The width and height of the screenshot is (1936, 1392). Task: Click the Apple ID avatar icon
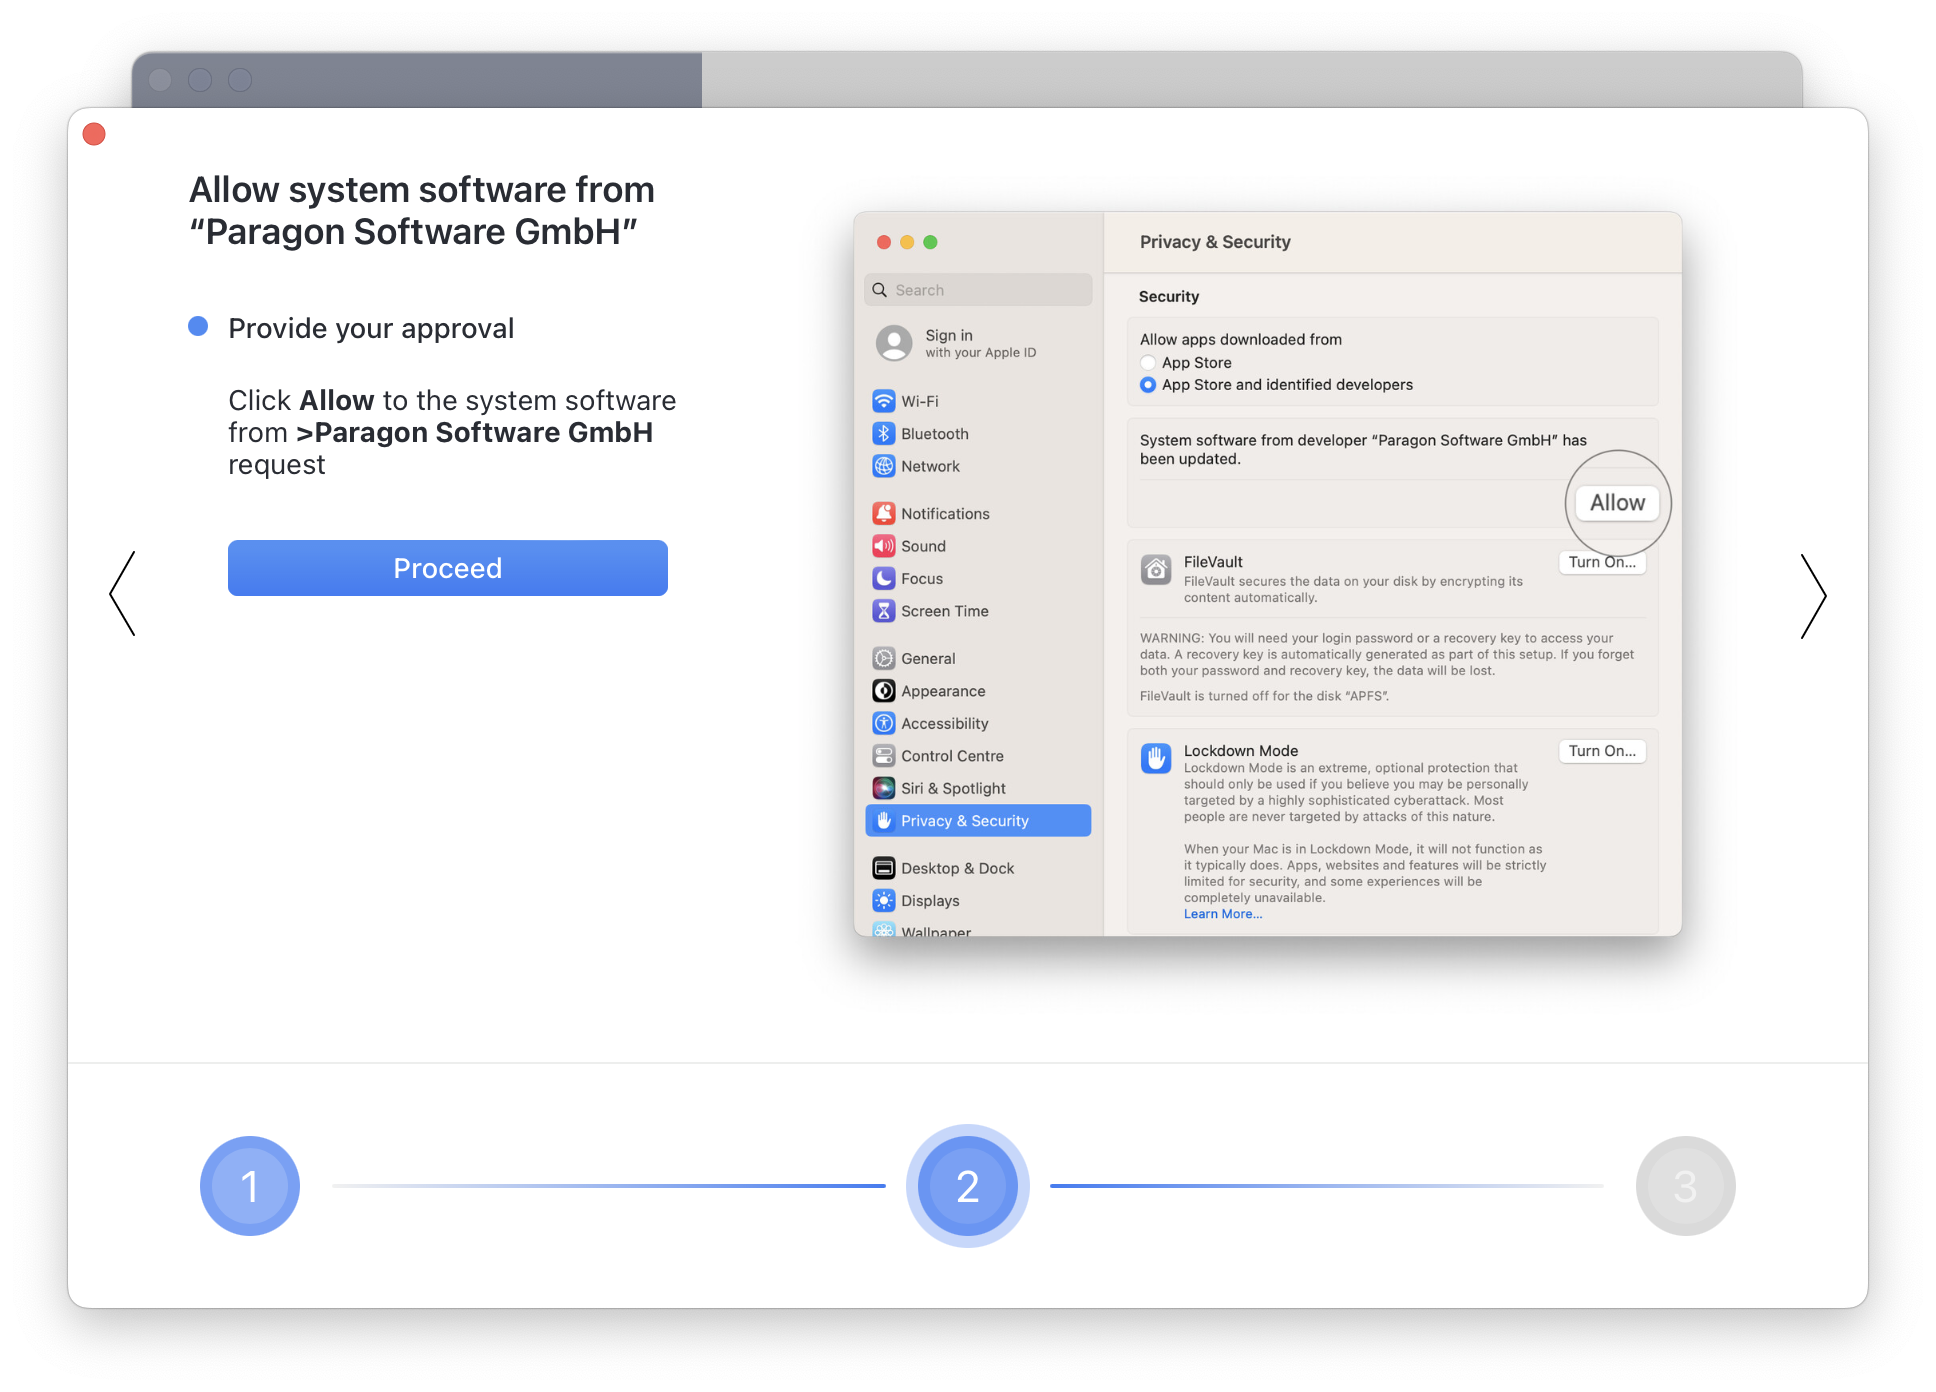coord(893,343)
